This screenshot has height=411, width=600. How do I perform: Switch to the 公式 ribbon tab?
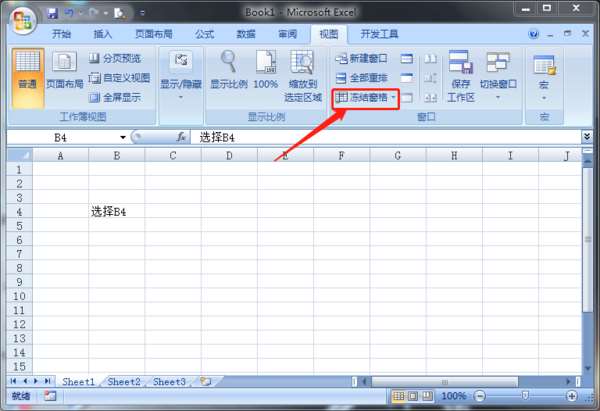click(x=204, y=34)
